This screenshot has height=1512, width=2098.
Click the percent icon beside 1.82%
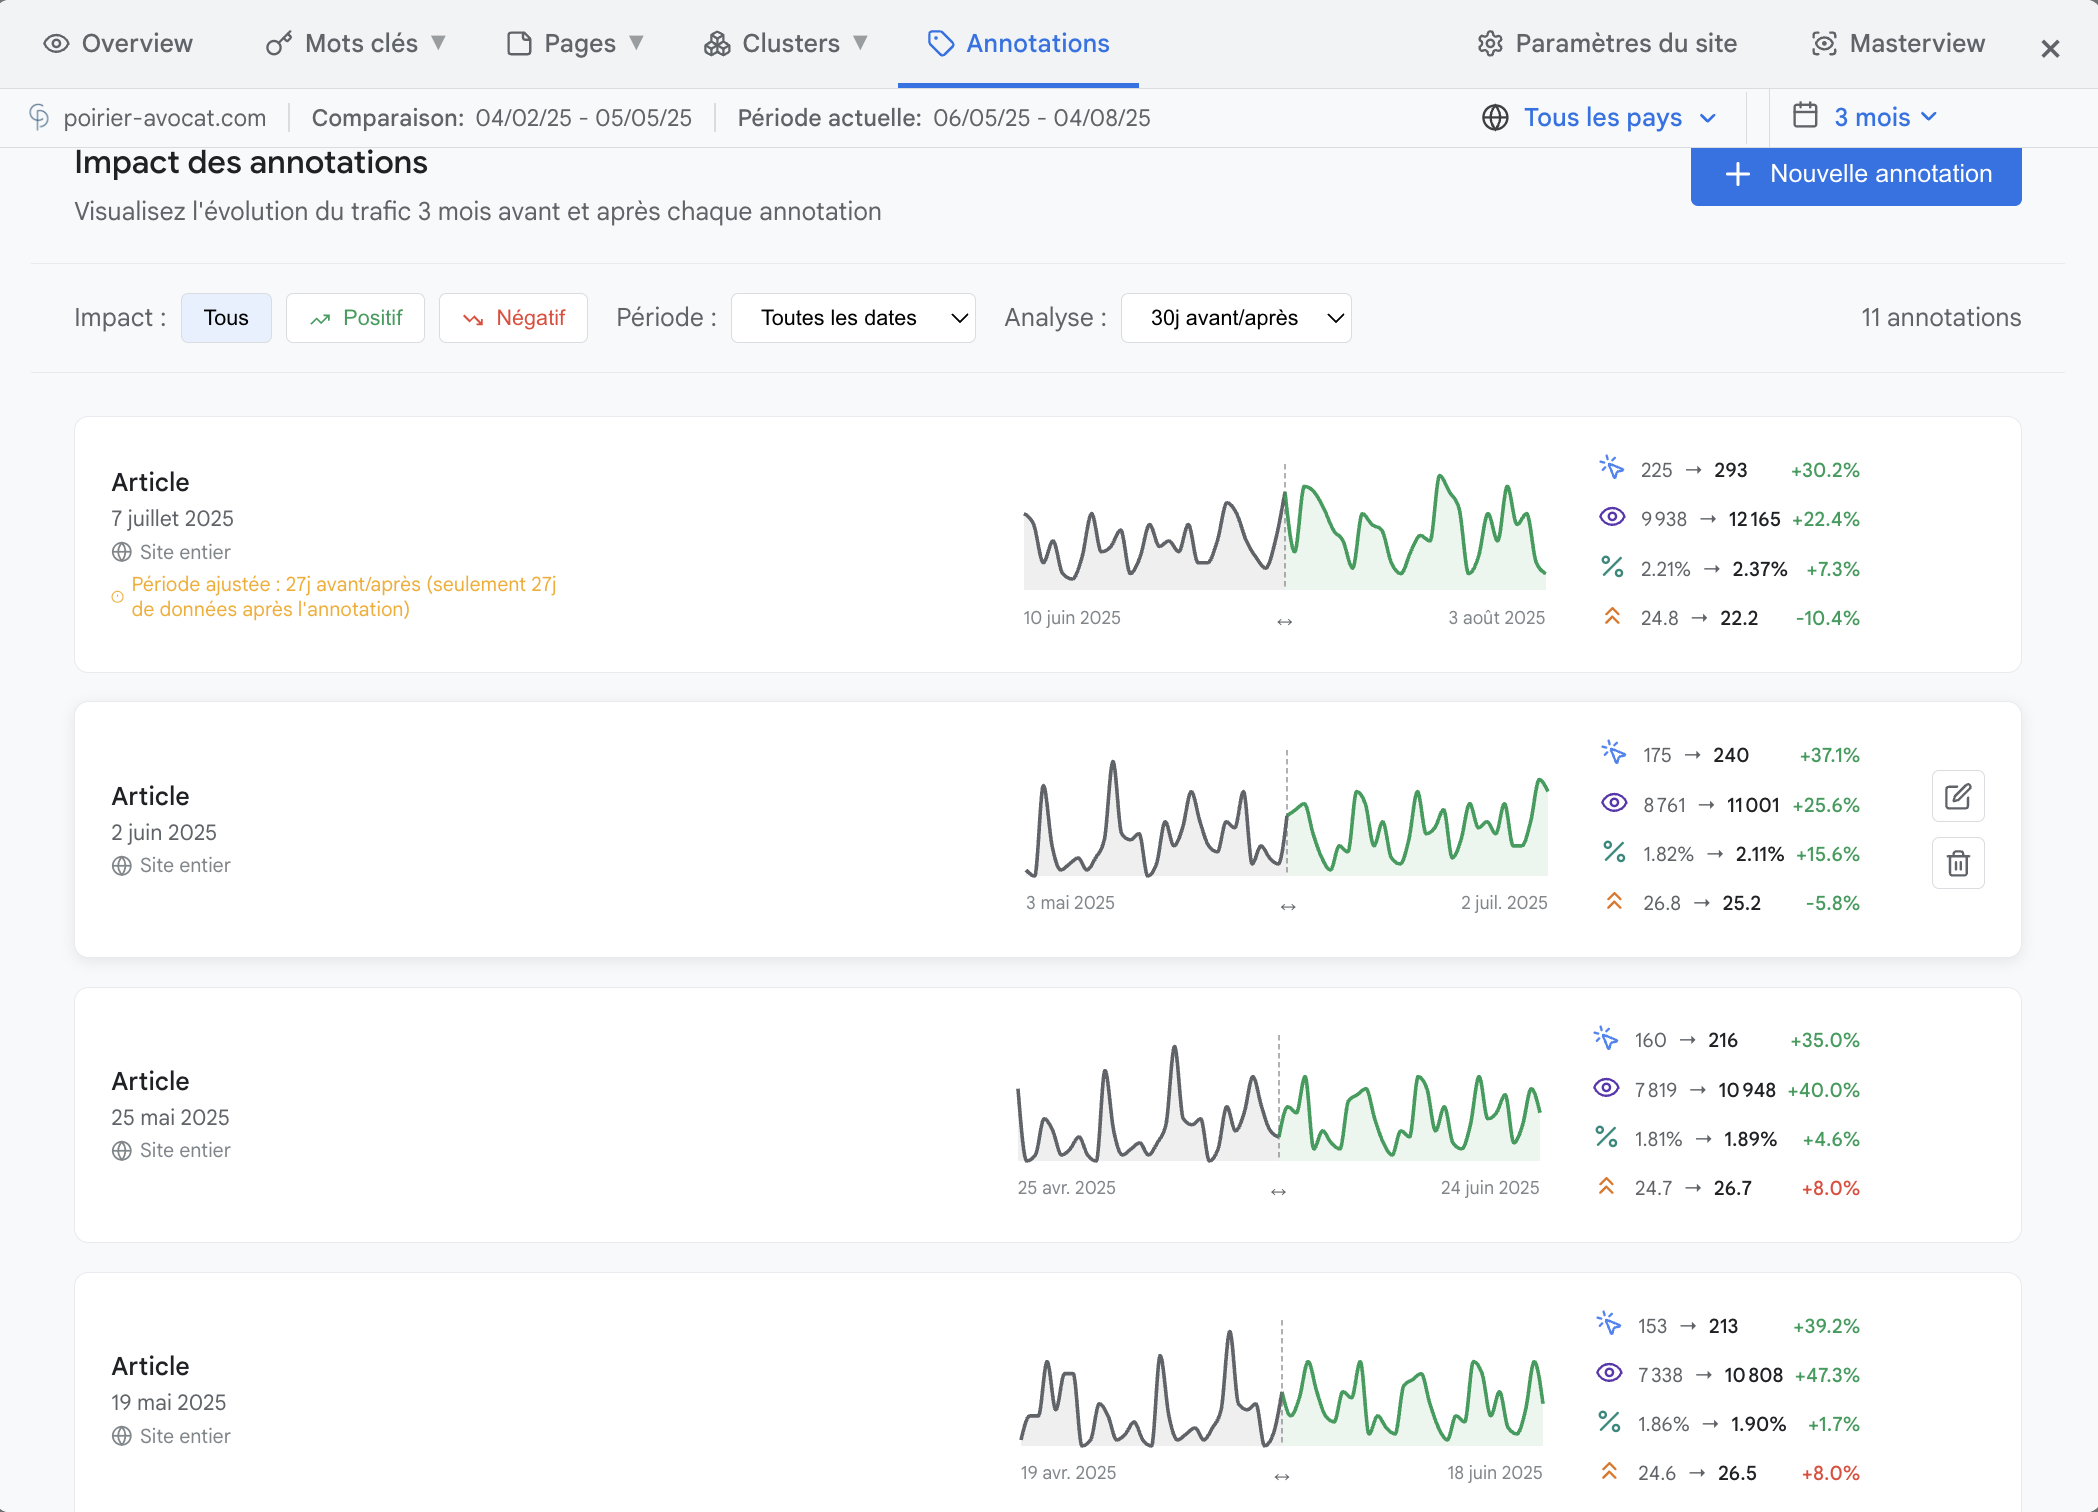pos(1613,852)
